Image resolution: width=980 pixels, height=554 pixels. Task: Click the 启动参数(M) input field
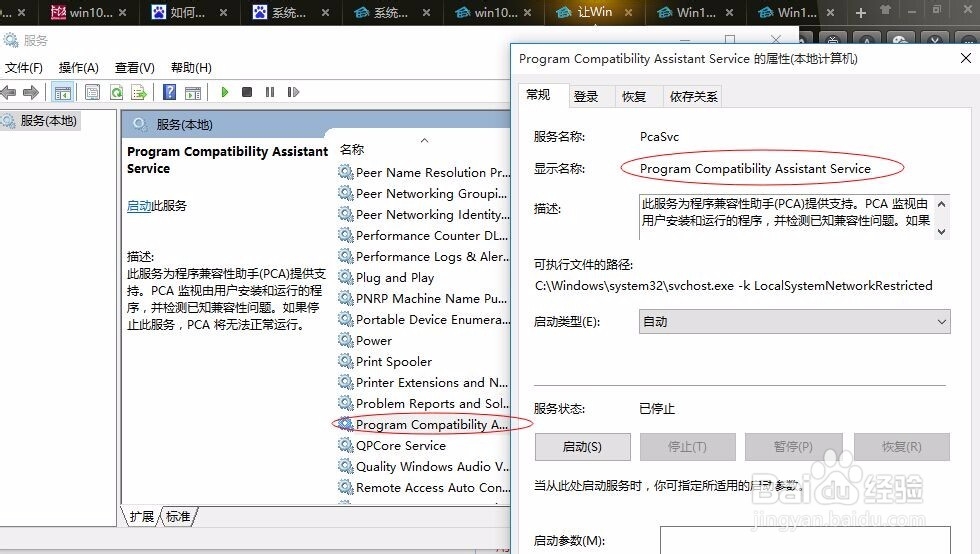tap(805, 540)
